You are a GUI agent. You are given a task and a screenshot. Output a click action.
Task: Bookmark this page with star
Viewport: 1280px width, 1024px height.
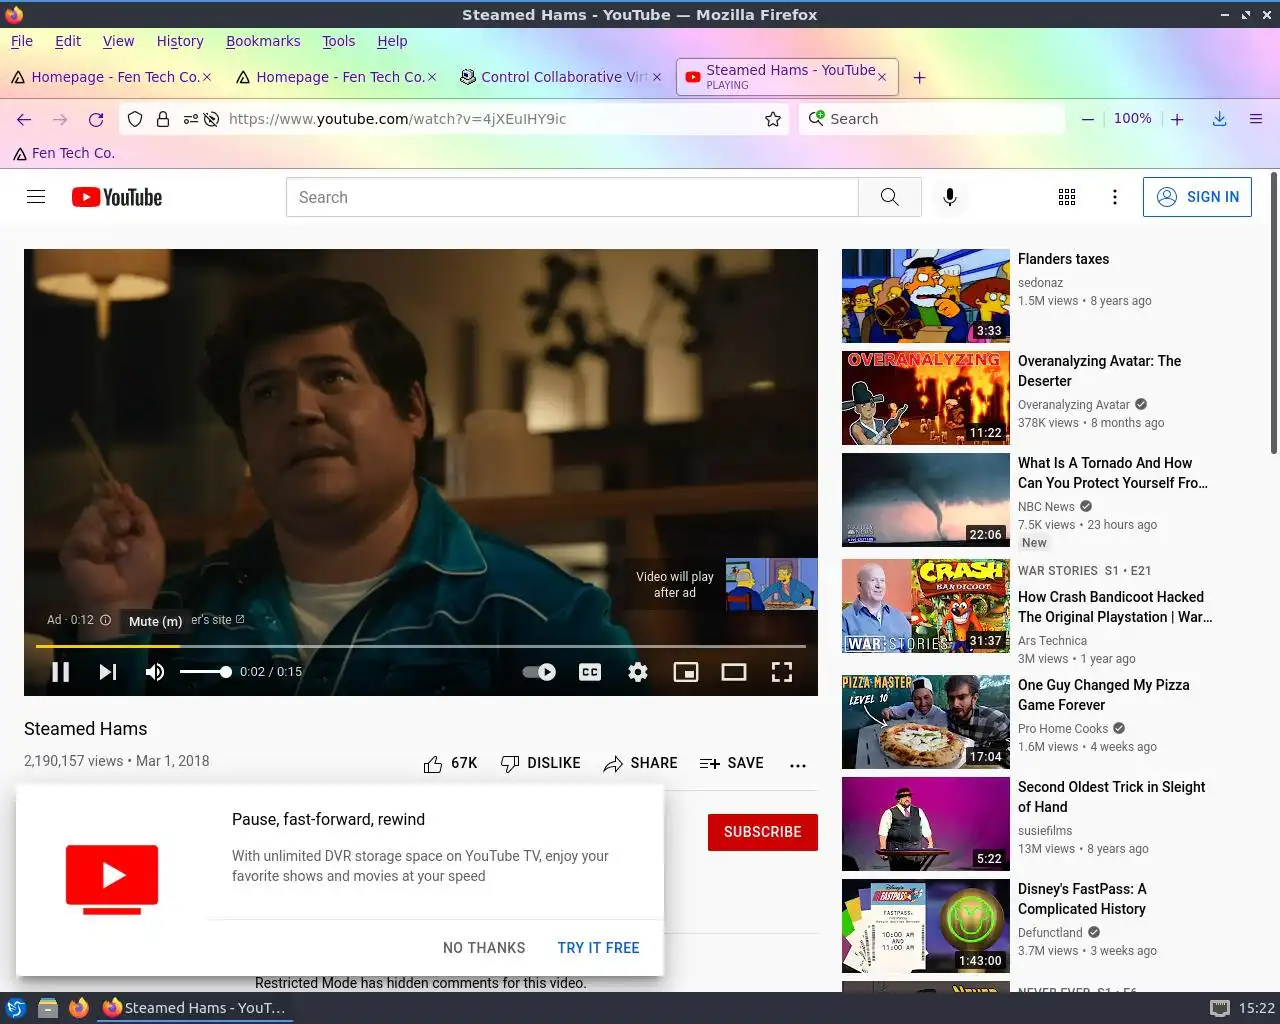pos(773,119)
